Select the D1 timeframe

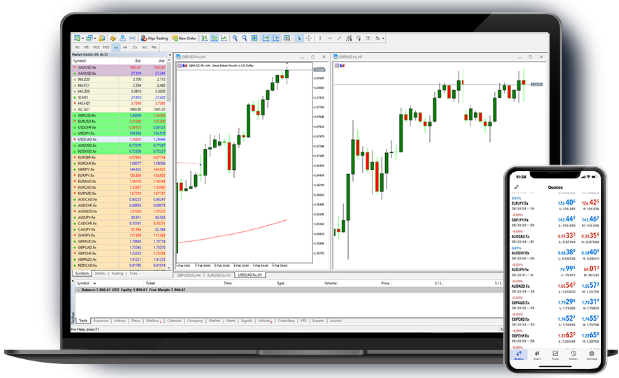[135, 47]
